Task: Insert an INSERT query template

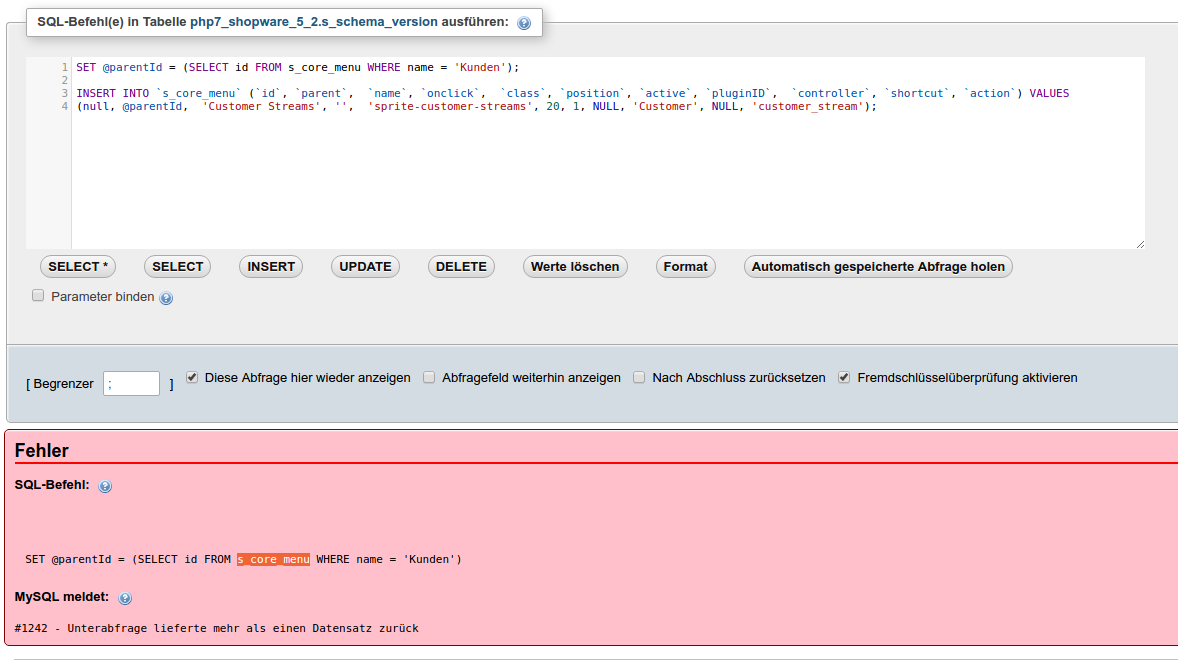Action: pos(271,267)
